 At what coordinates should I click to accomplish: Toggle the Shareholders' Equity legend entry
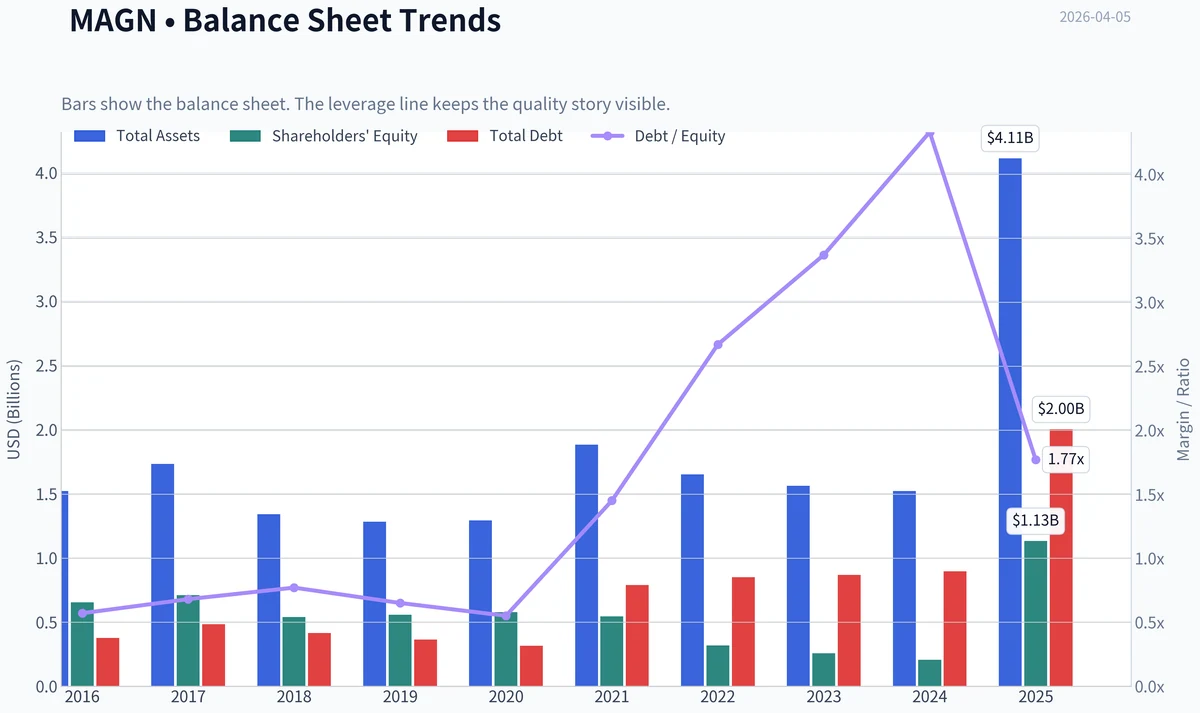323,136
